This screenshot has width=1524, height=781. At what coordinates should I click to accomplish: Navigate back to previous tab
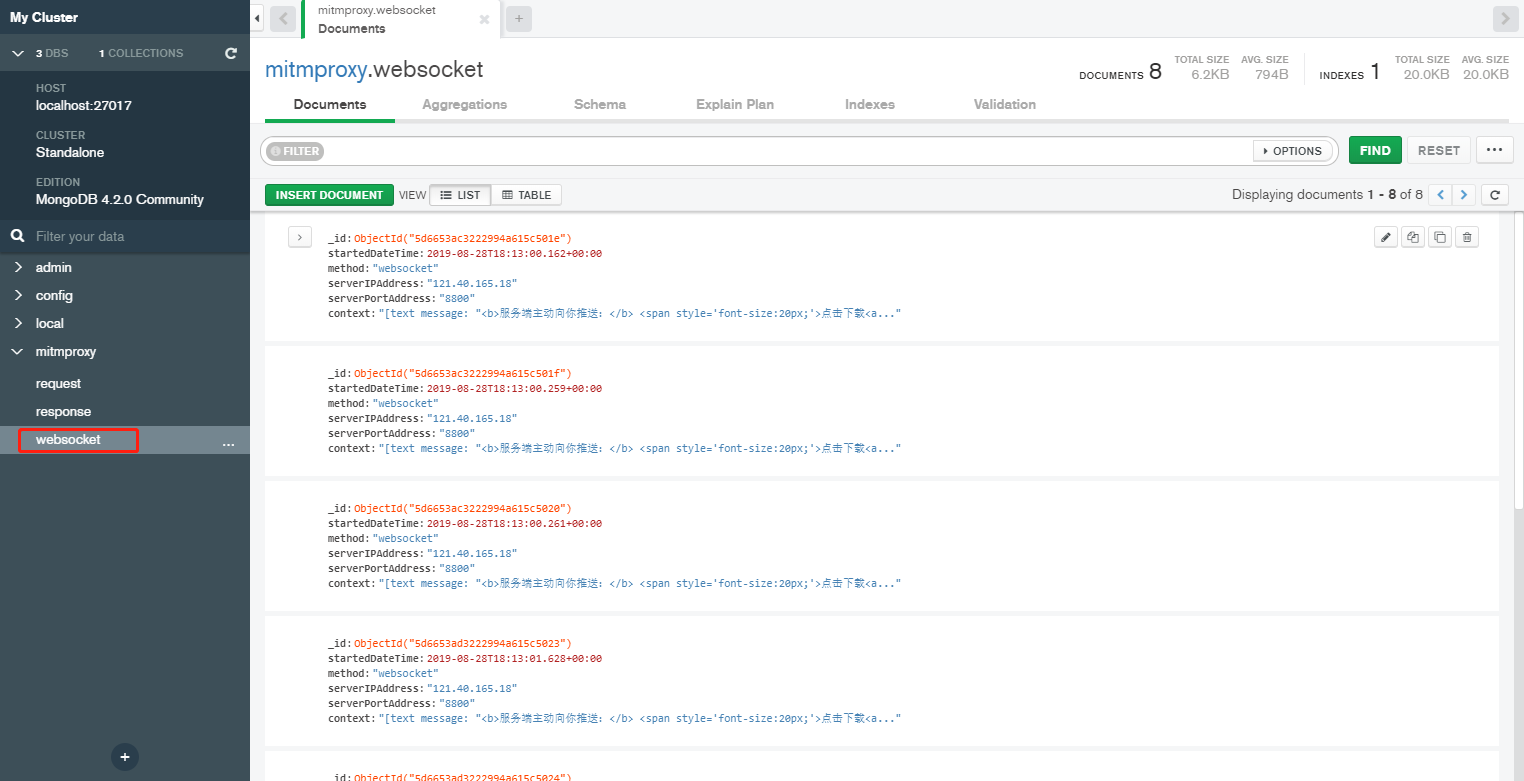283,19
